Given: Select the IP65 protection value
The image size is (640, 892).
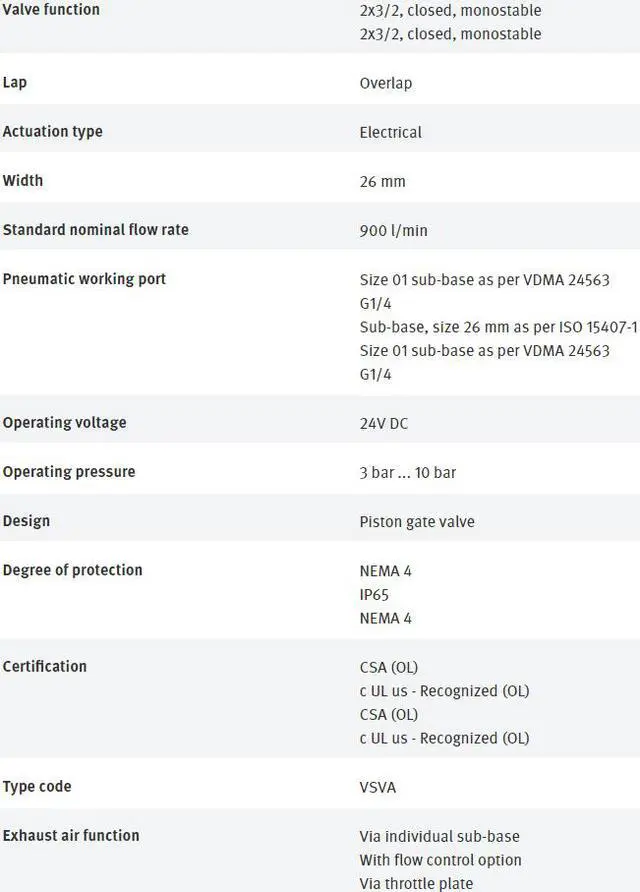Looking at the screenshot, I should tap(374, 595).
